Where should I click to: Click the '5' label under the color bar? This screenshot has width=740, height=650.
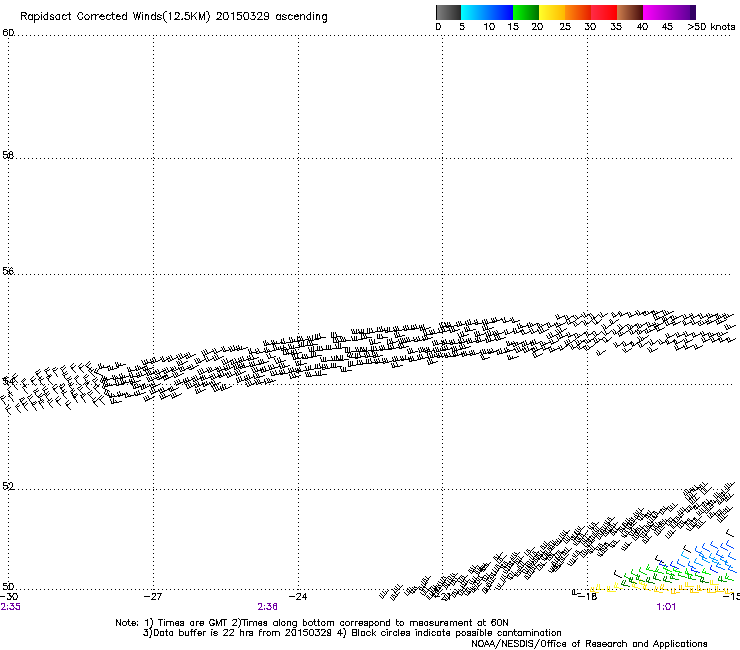click(462, 27)
